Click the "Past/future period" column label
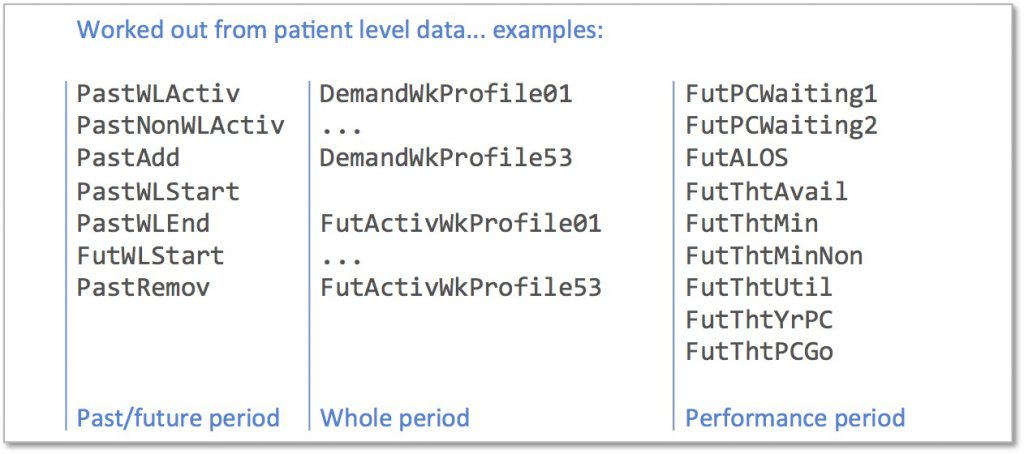The width and height of the screenshot is (1024, 454). (x=178, y=417)
